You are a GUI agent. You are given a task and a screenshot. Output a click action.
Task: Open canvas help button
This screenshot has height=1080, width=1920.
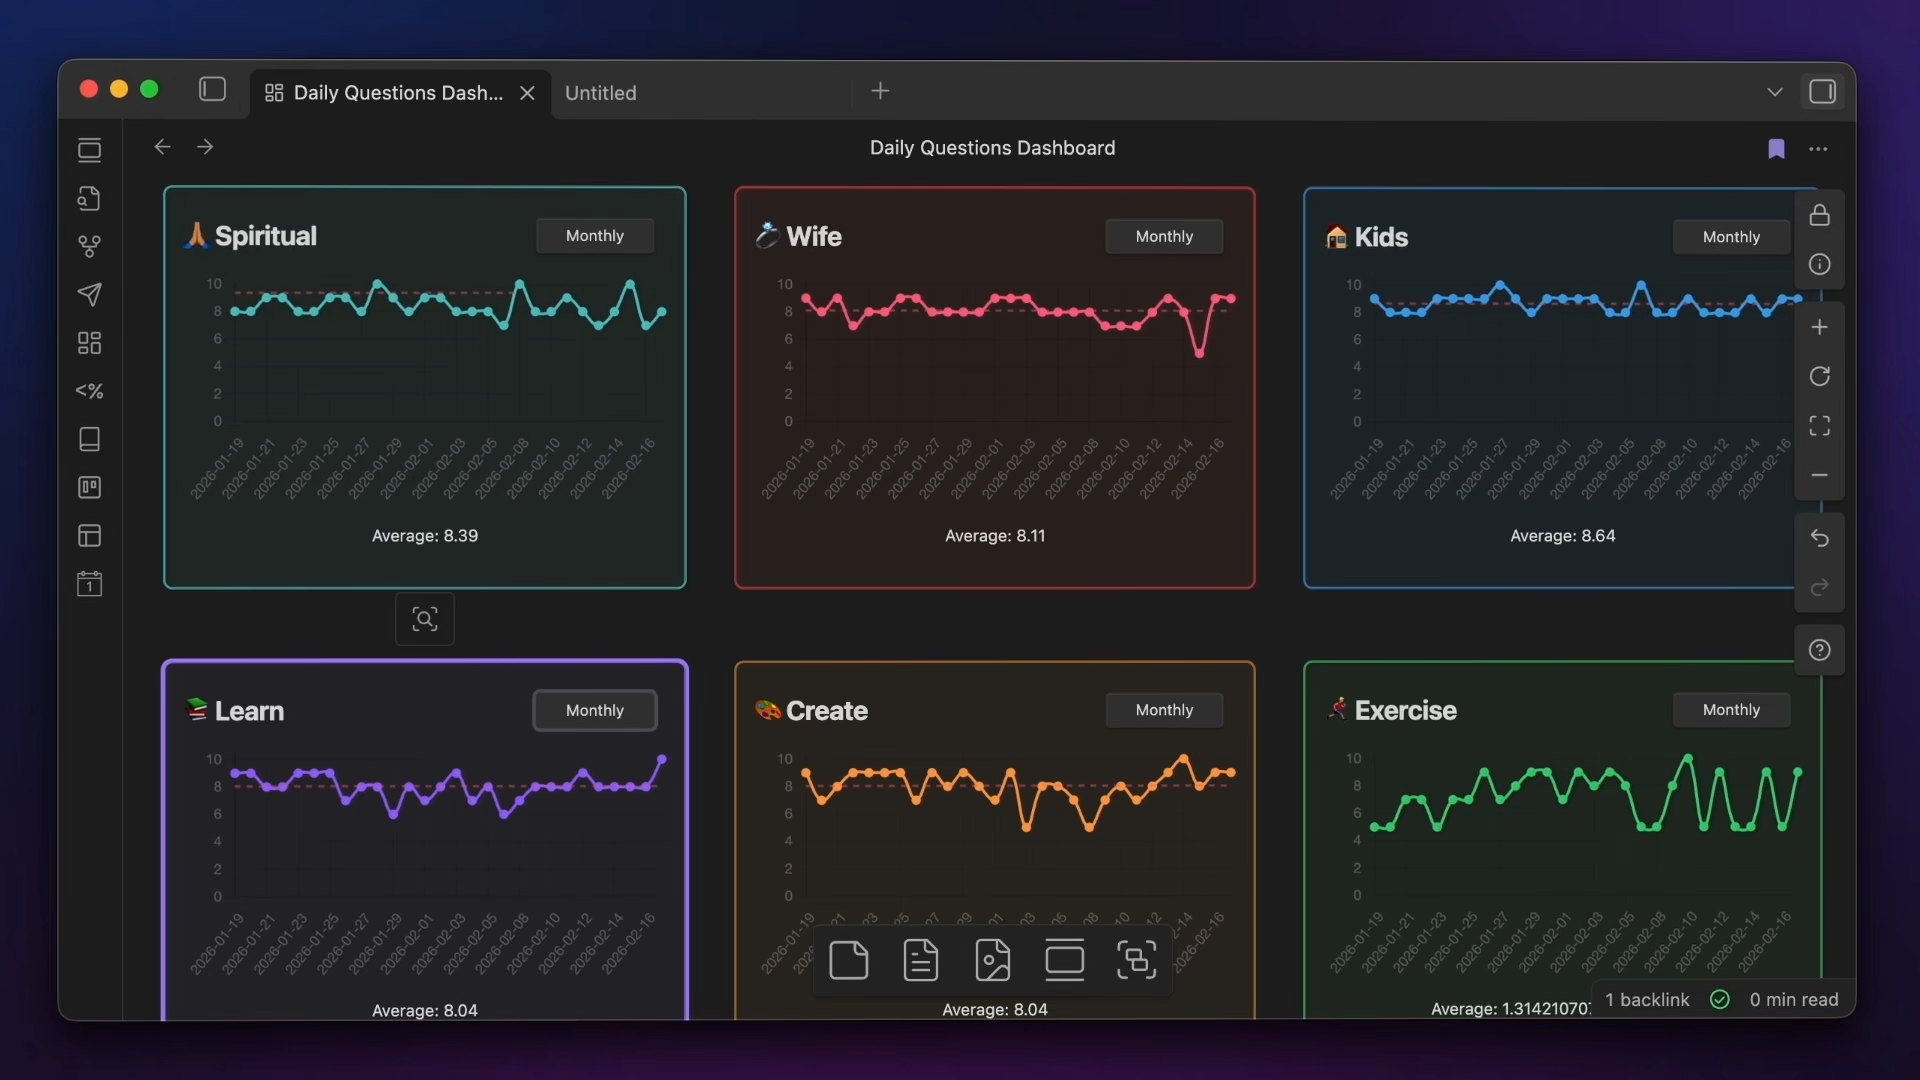point(1819,650)
